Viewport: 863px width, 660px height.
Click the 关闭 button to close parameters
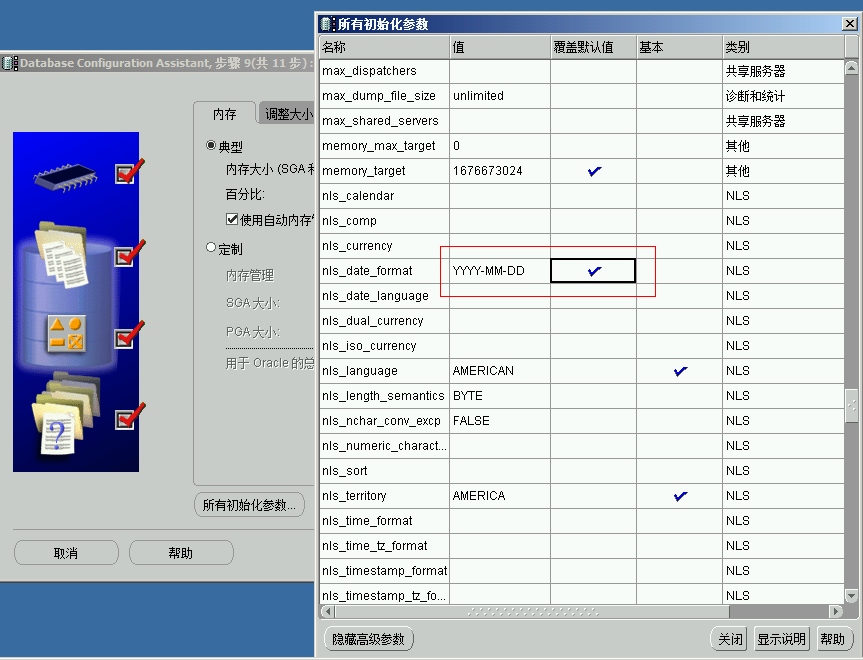728,638
